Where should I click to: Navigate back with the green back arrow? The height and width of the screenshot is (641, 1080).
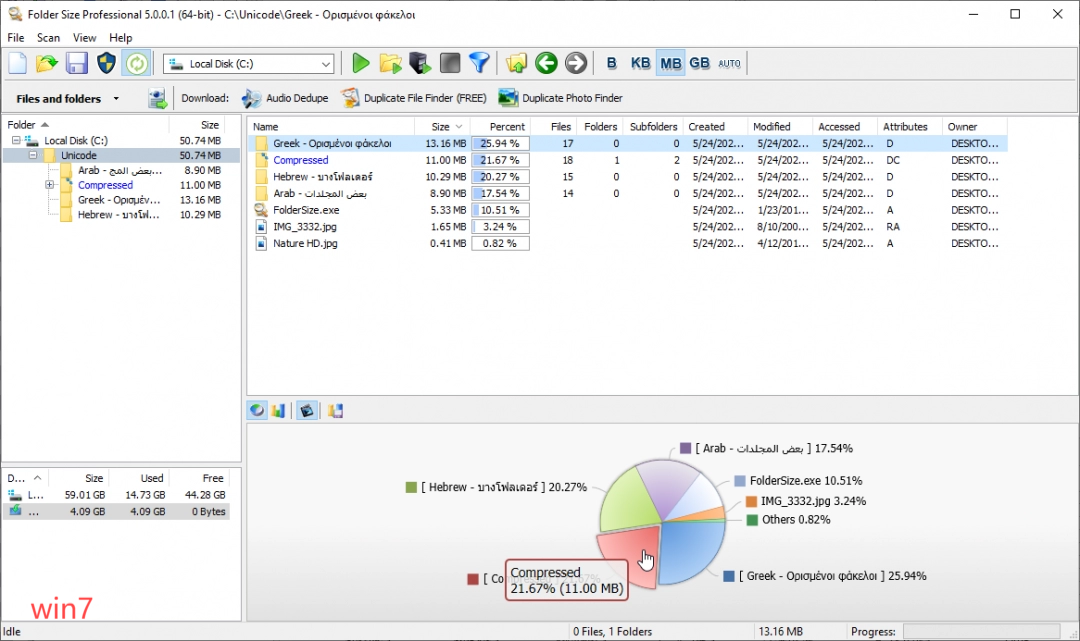point(546,62)
